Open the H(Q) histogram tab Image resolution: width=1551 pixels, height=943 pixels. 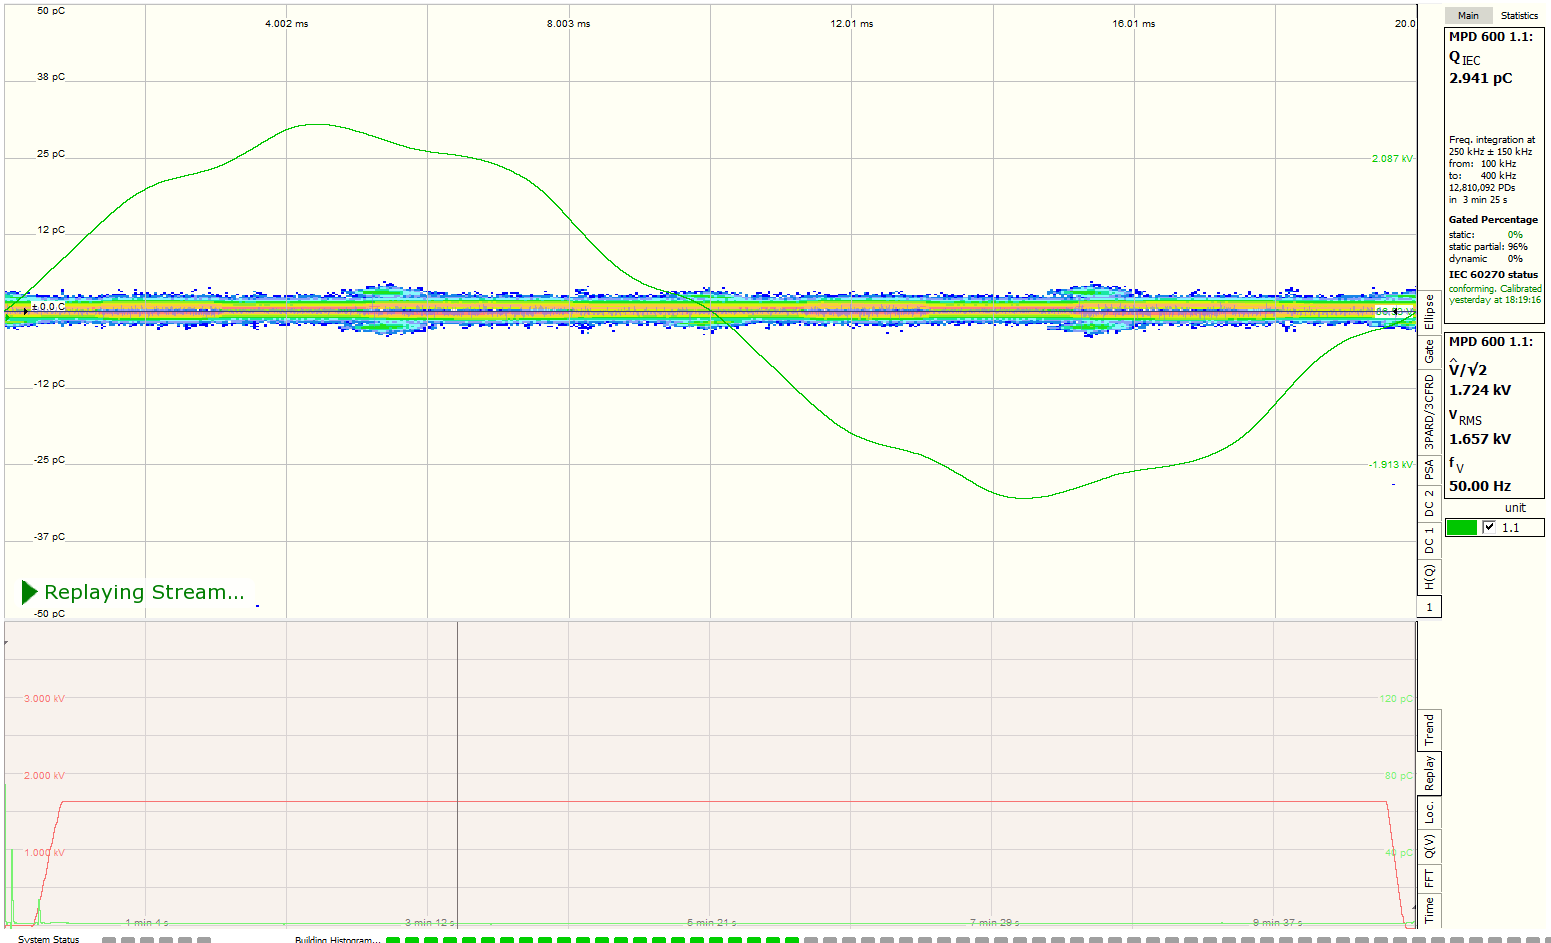1430,577
